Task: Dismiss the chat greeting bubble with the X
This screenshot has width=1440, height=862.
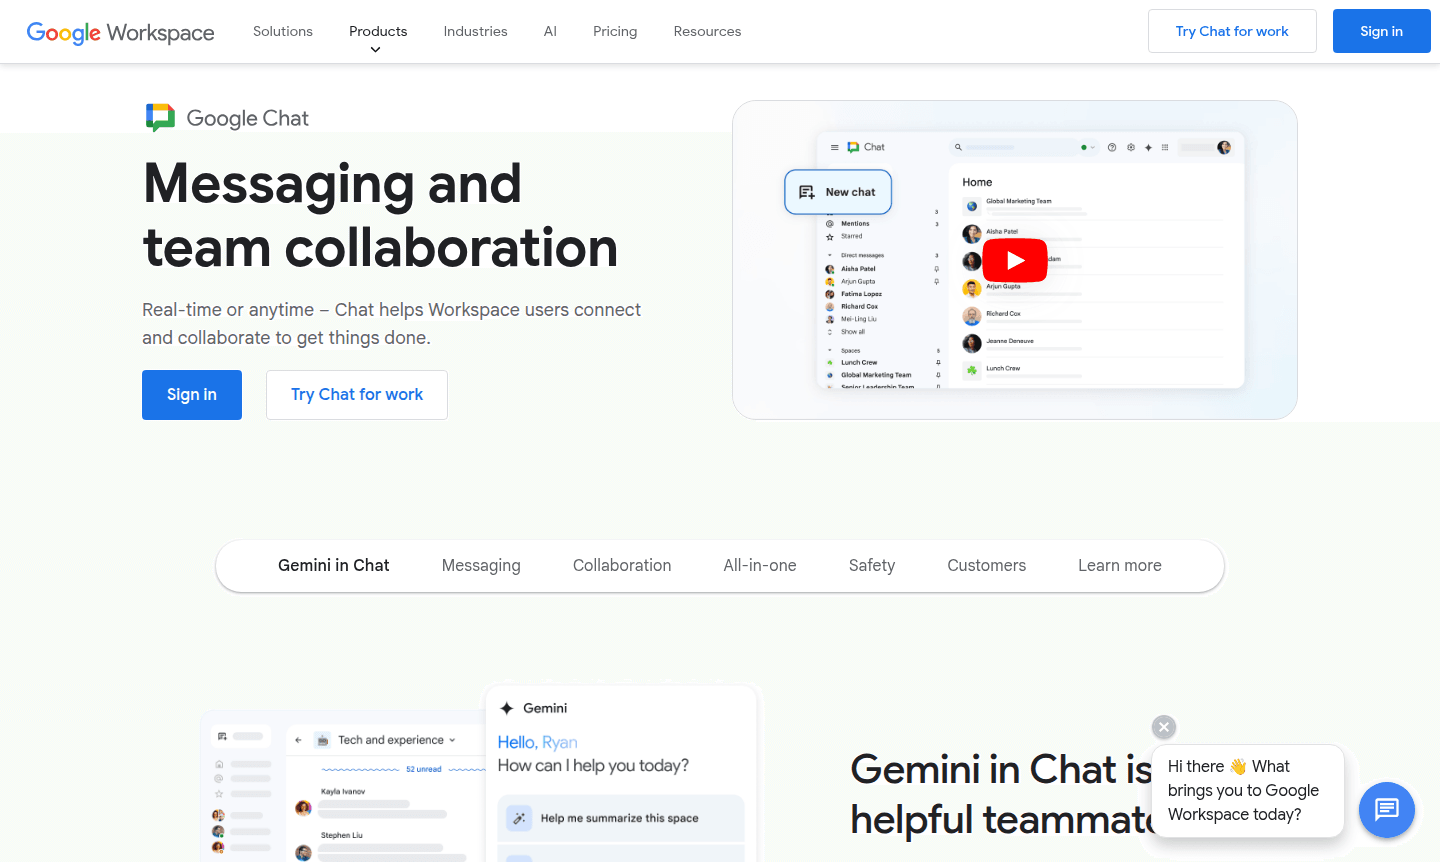Action: [x=1163, y=727]
